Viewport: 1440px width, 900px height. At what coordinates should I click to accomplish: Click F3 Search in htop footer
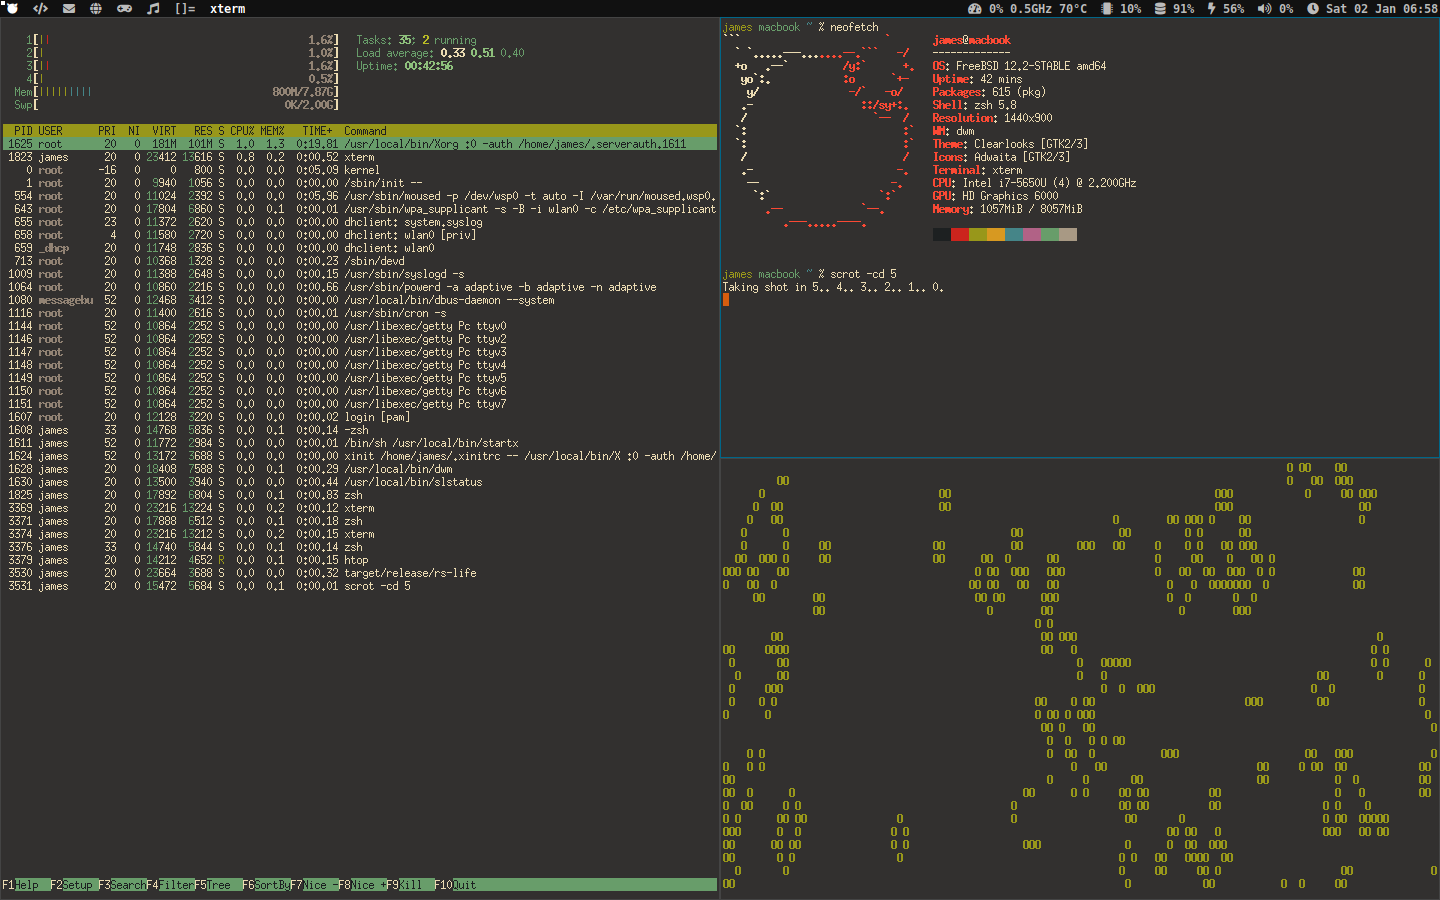click(122, 885)
